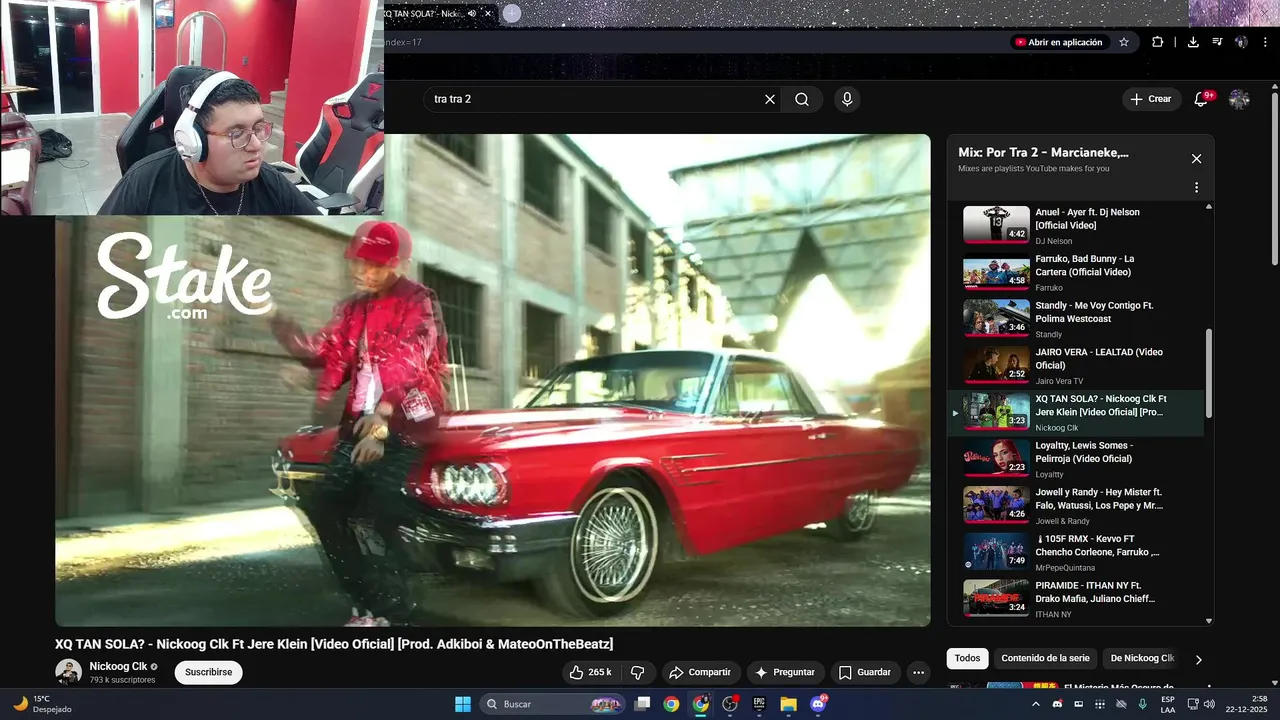The height and width of the screenshot is (720, 1280).
Task: Open a new browser tab
Action: tap(512, 13)
